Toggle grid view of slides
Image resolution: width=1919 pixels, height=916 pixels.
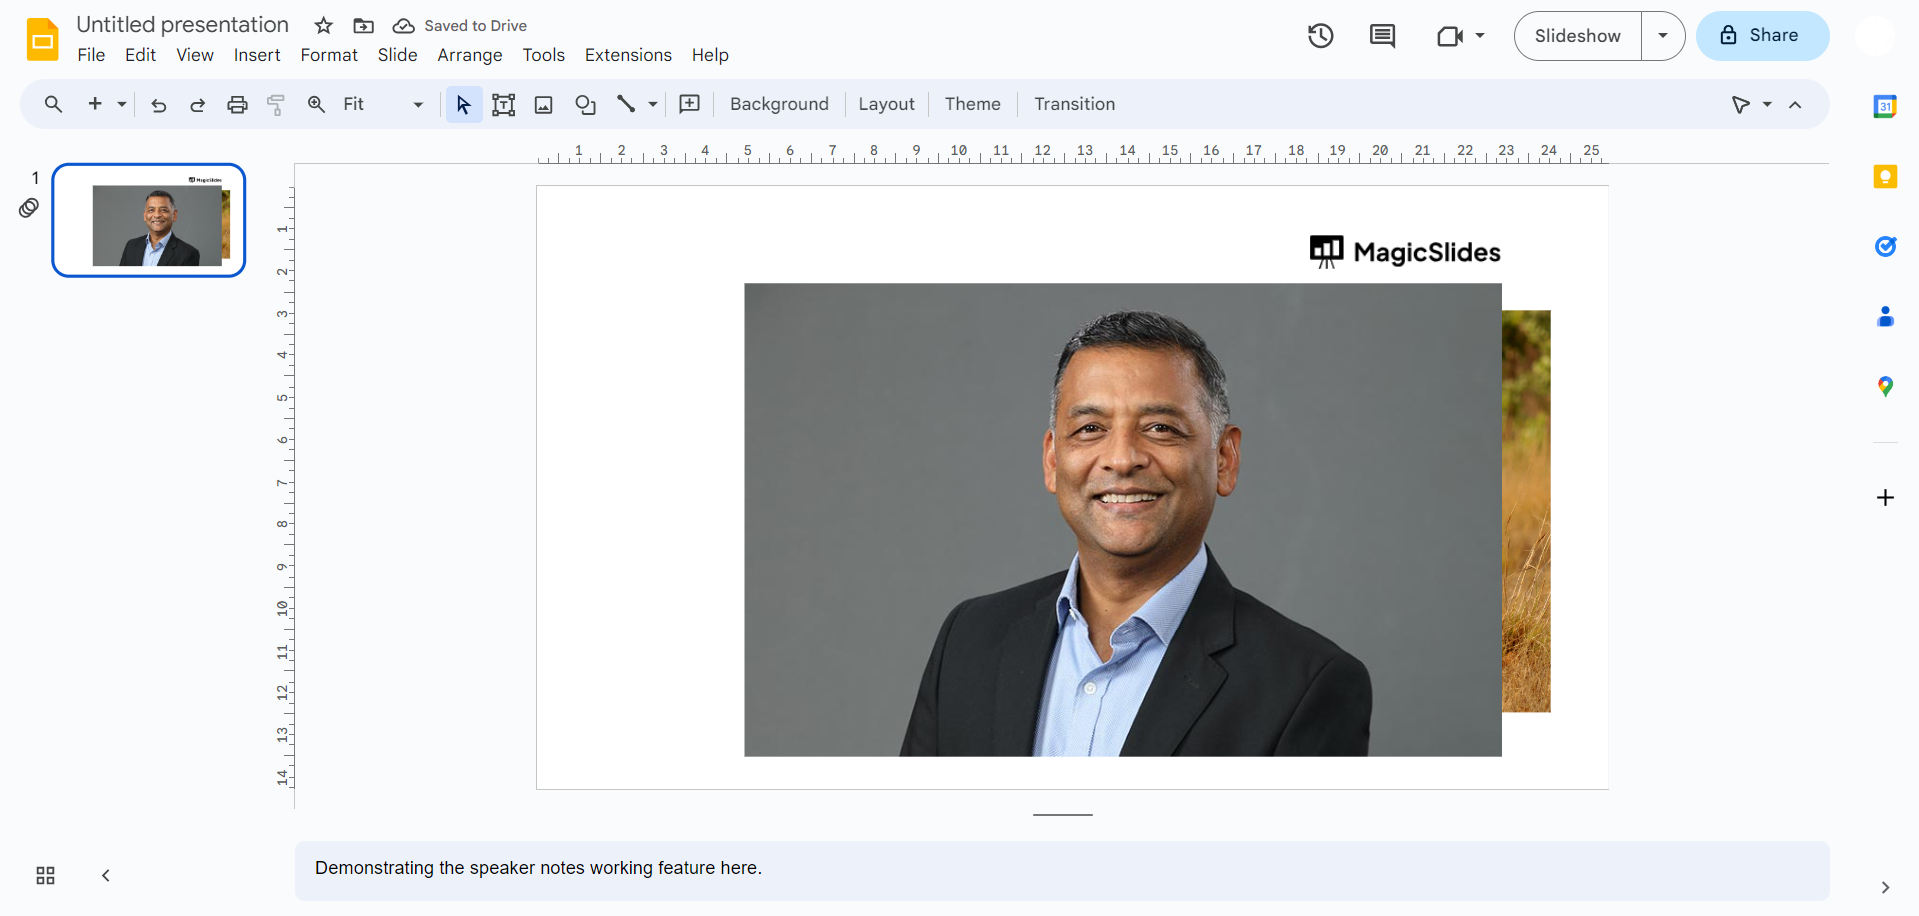46,876
